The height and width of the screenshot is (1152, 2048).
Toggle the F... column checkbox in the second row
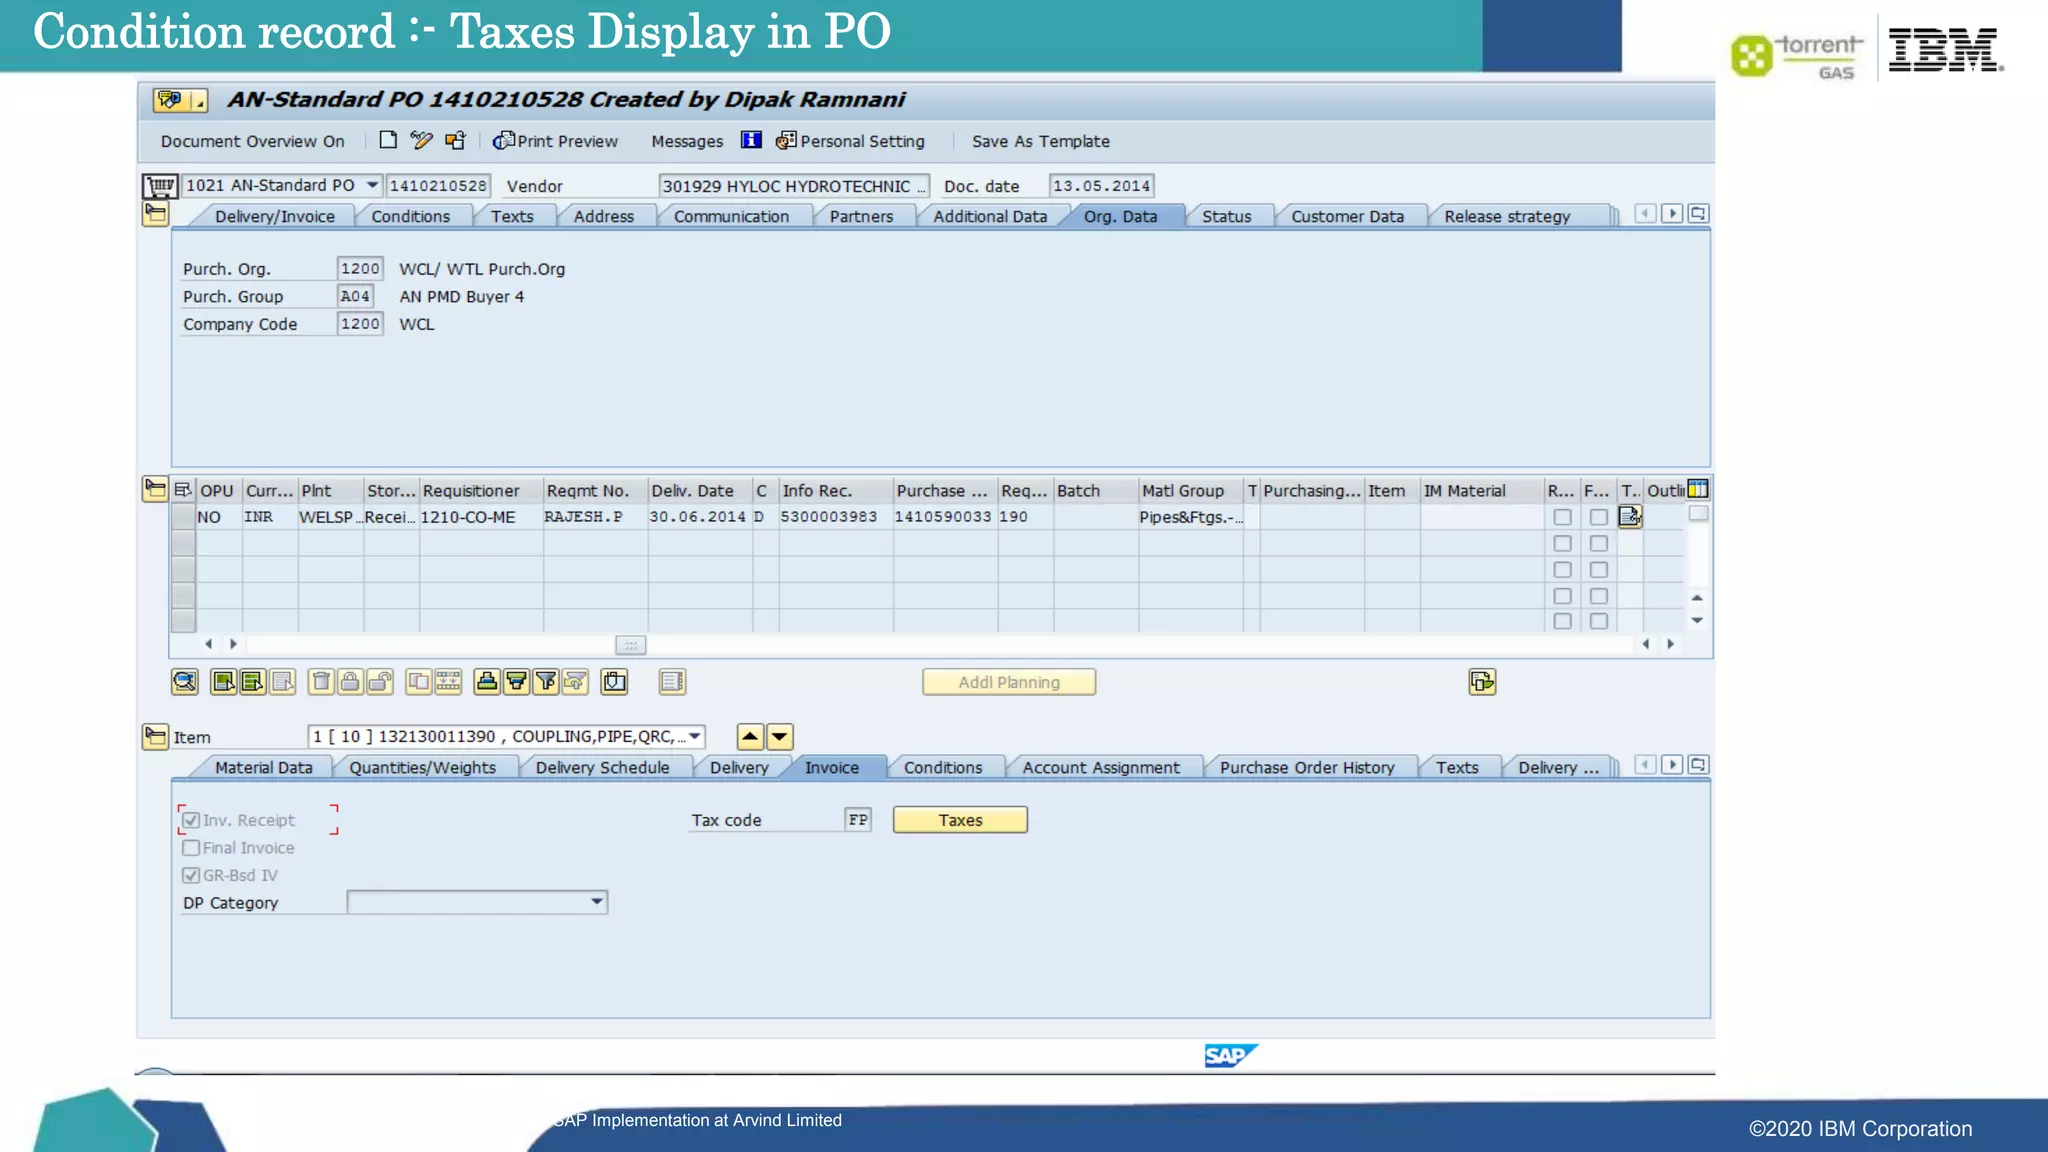click(1599, 543)
